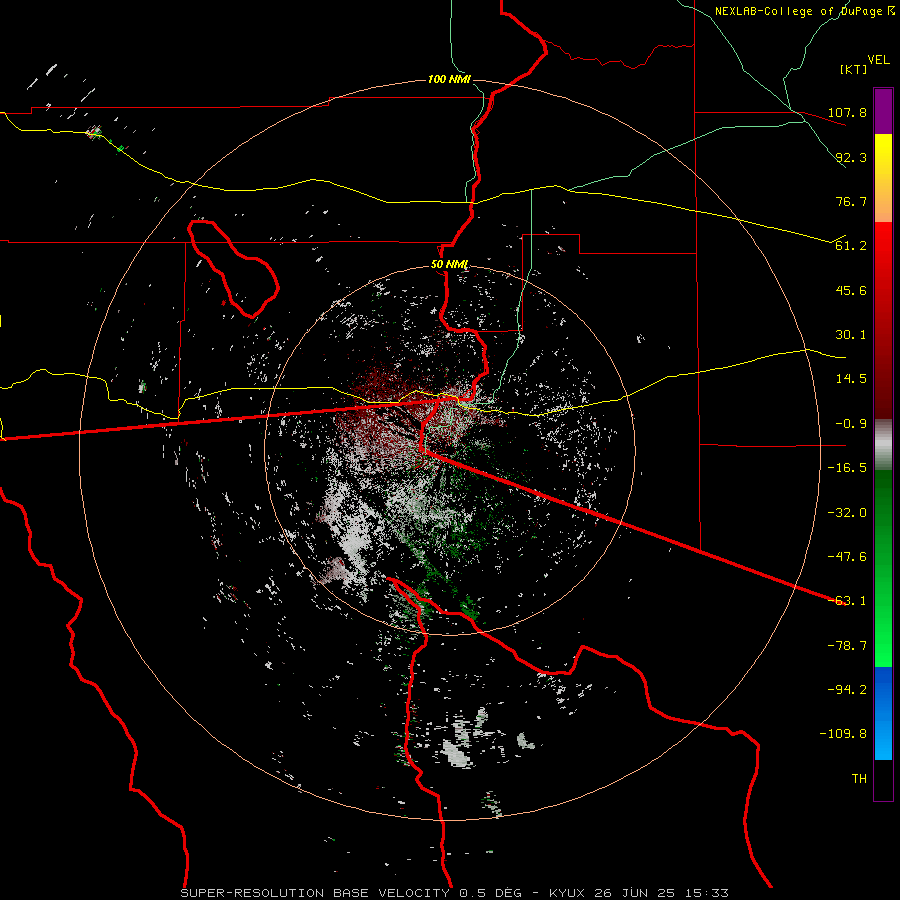Click the blue segment of velocity color bar
The image size is (900, 900).
pyautogui.click(x=883, y=713)
